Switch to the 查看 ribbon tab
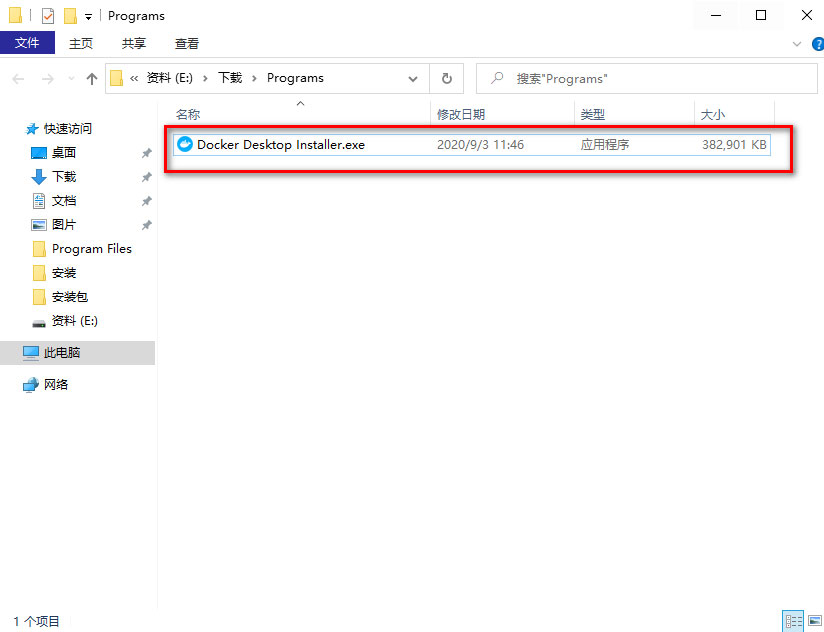 tap(187, 43)
